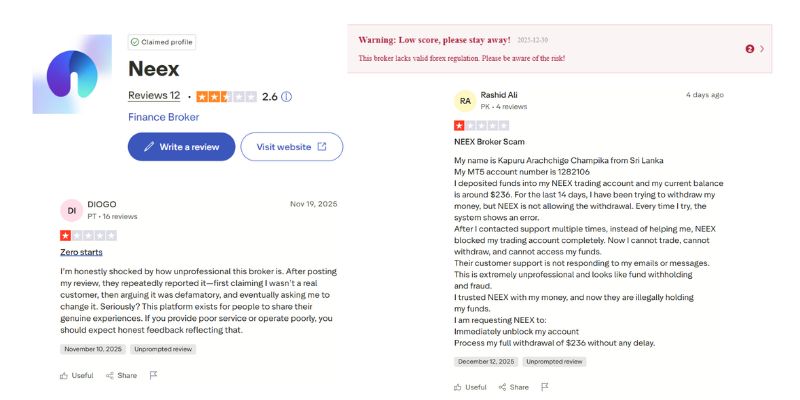Image resolution: width=800 pixels, height=400 pixels.
Task: Click the Neex company logo
Action: 72,78
